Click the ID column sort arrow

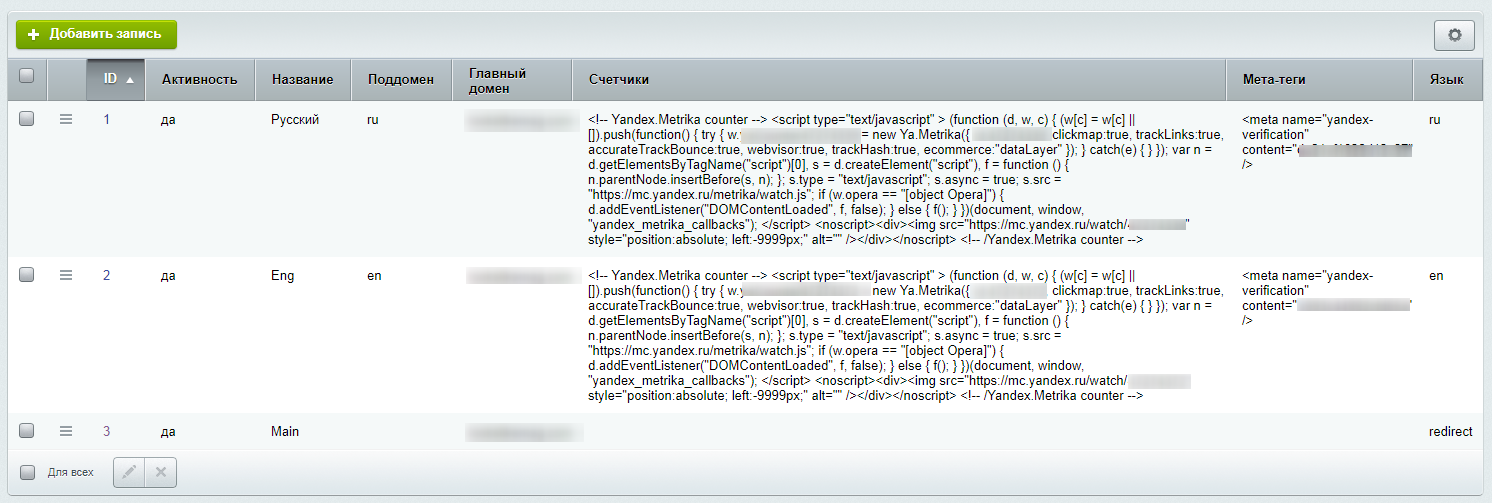point(130,80)
